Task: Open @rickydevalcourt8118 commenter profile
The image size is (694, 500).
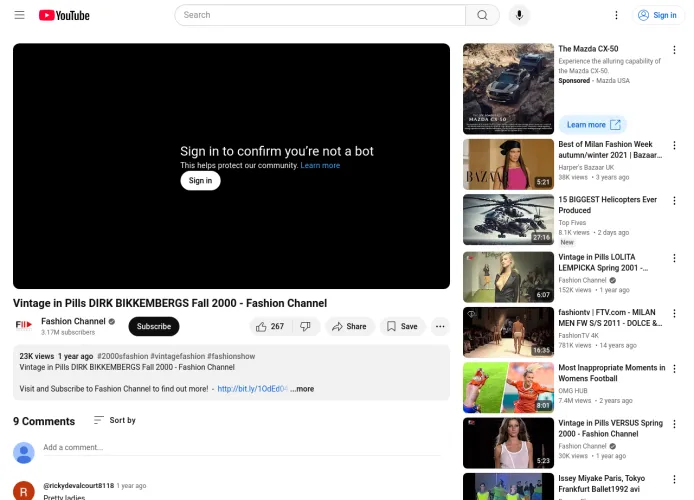Action: (78, 486)
